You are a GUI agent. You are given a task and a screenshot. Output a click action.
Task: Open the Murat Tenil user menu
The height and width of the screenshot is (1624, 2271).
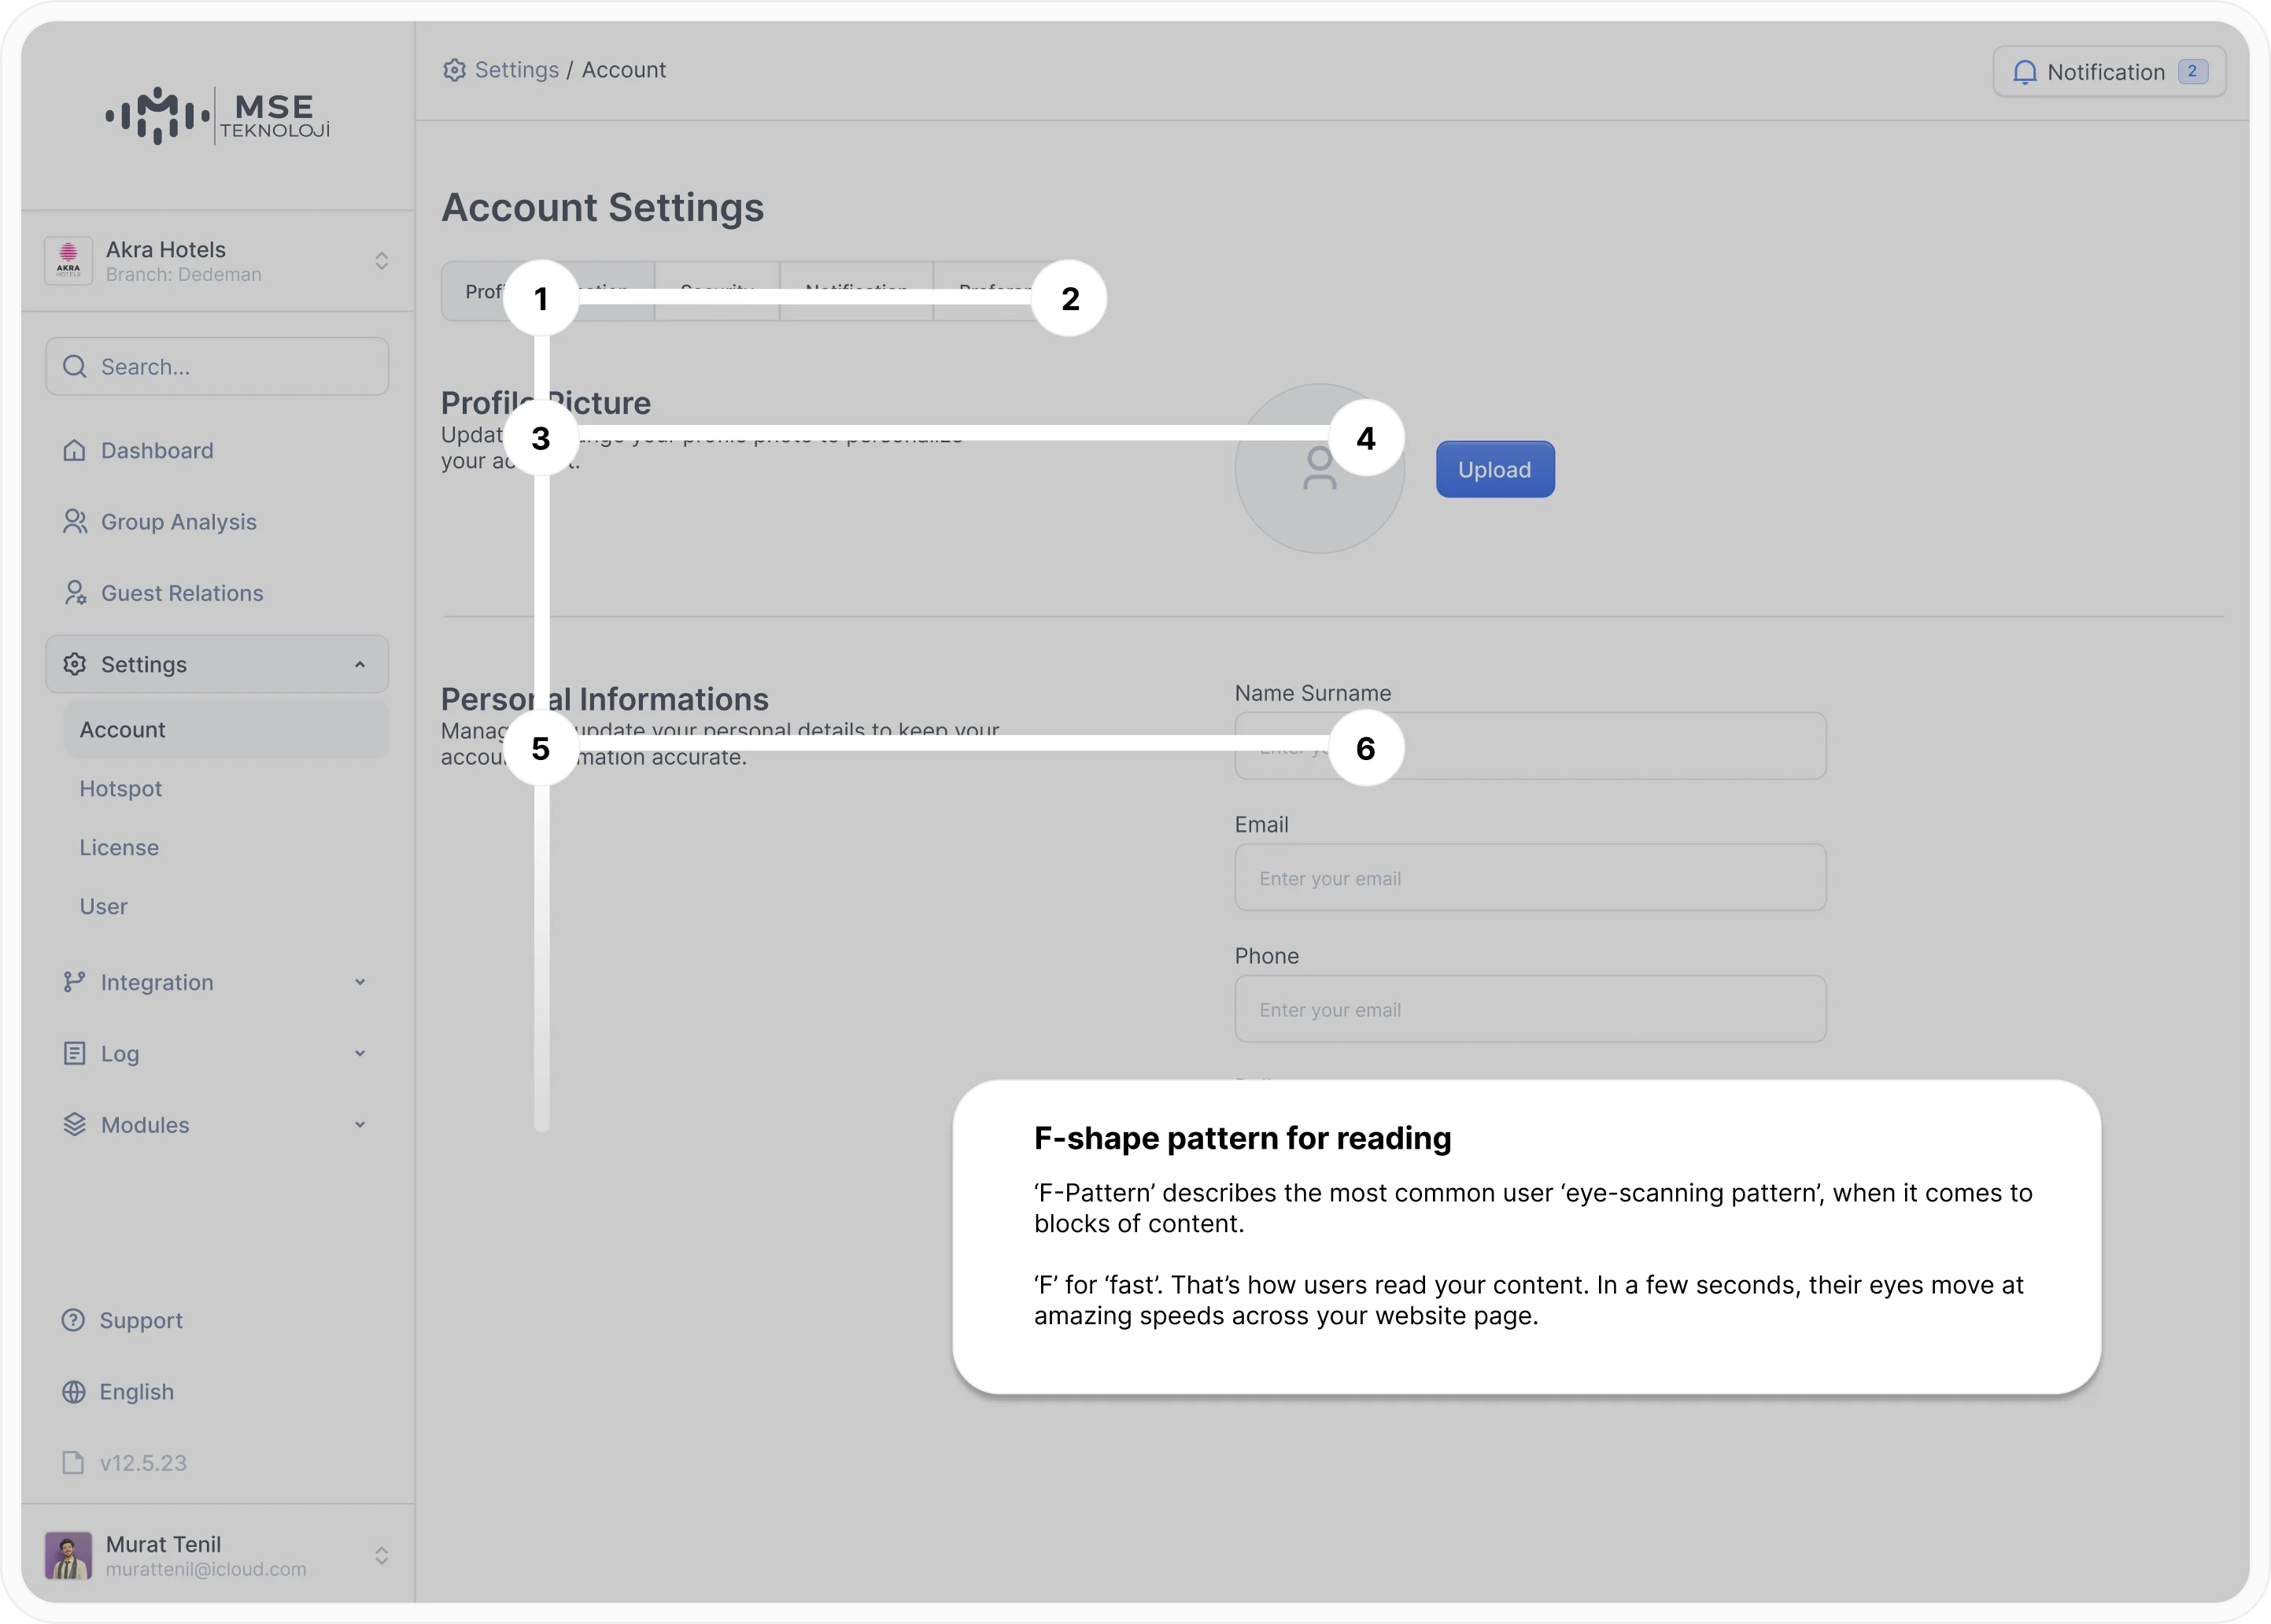217,1556
